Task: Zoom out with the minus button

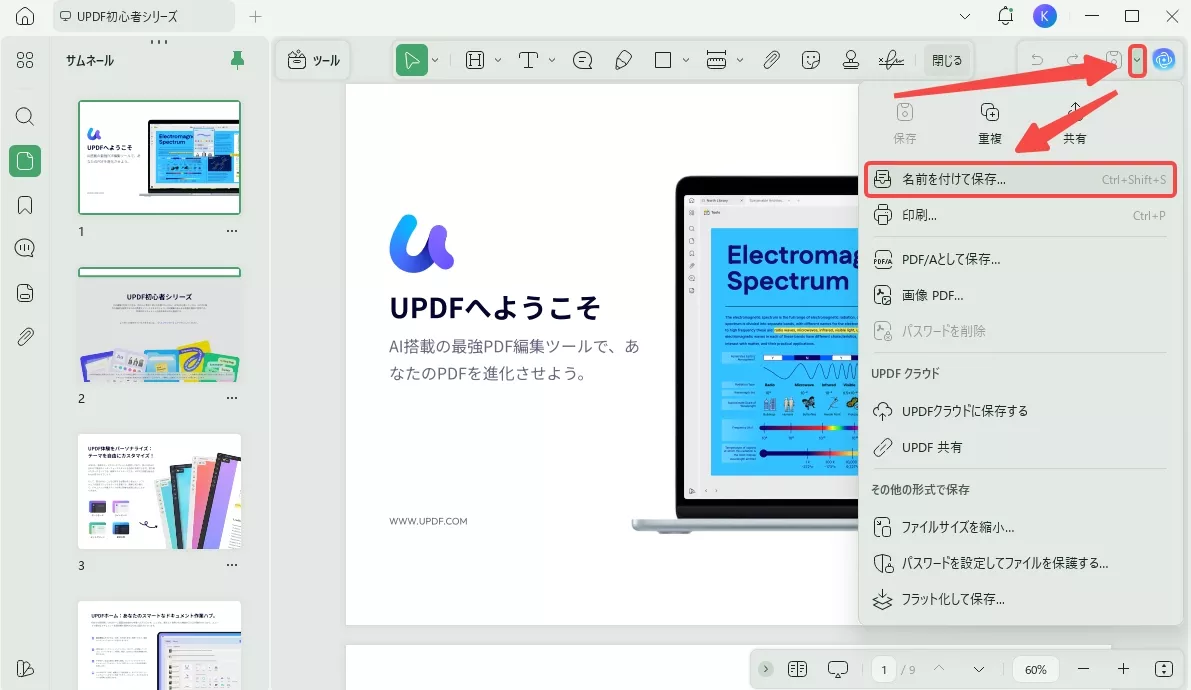Action: [x=1083, y=669]
